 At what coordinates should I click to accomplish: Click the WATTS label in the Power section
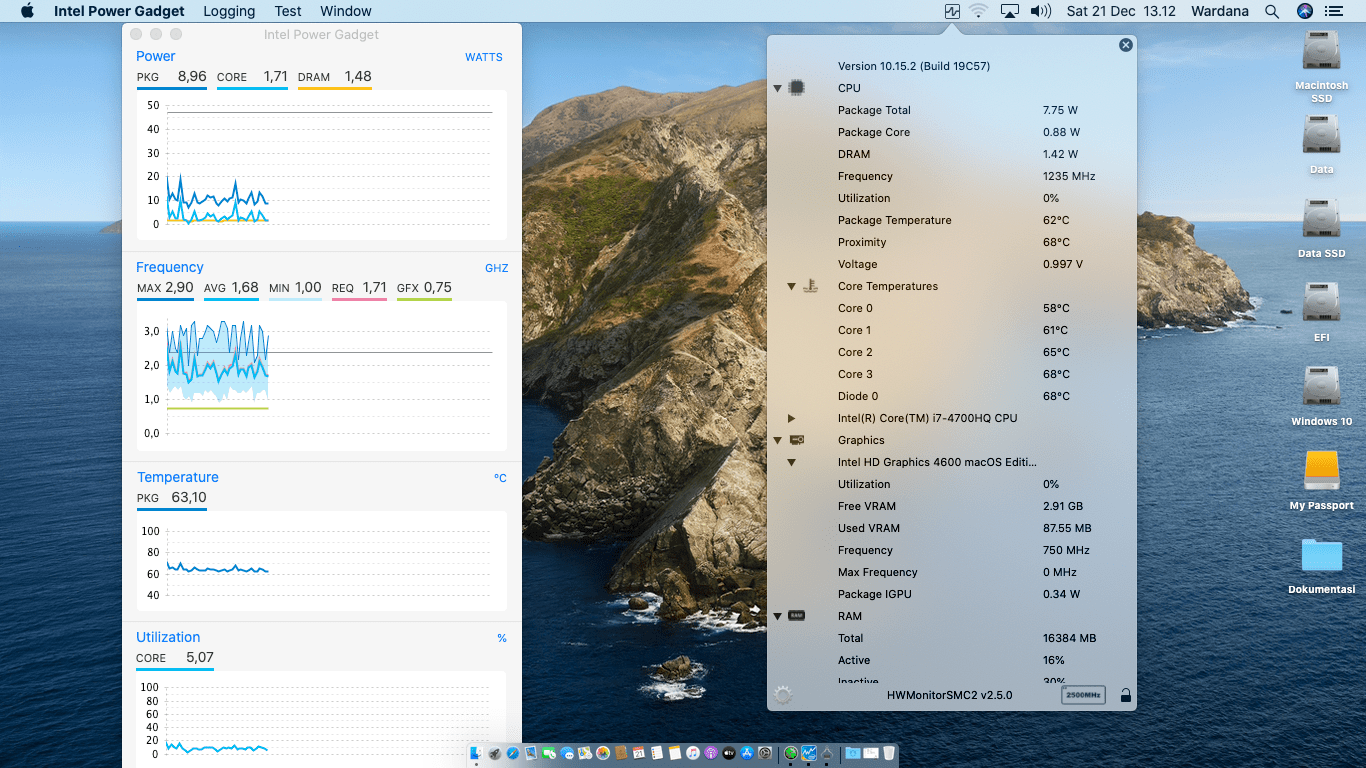click(484, 57)
